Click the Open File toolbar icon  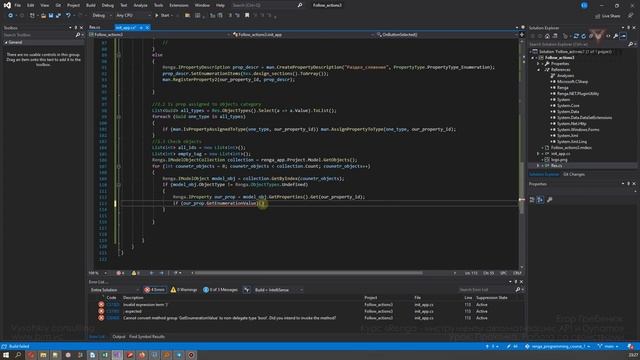click(43, 16)
